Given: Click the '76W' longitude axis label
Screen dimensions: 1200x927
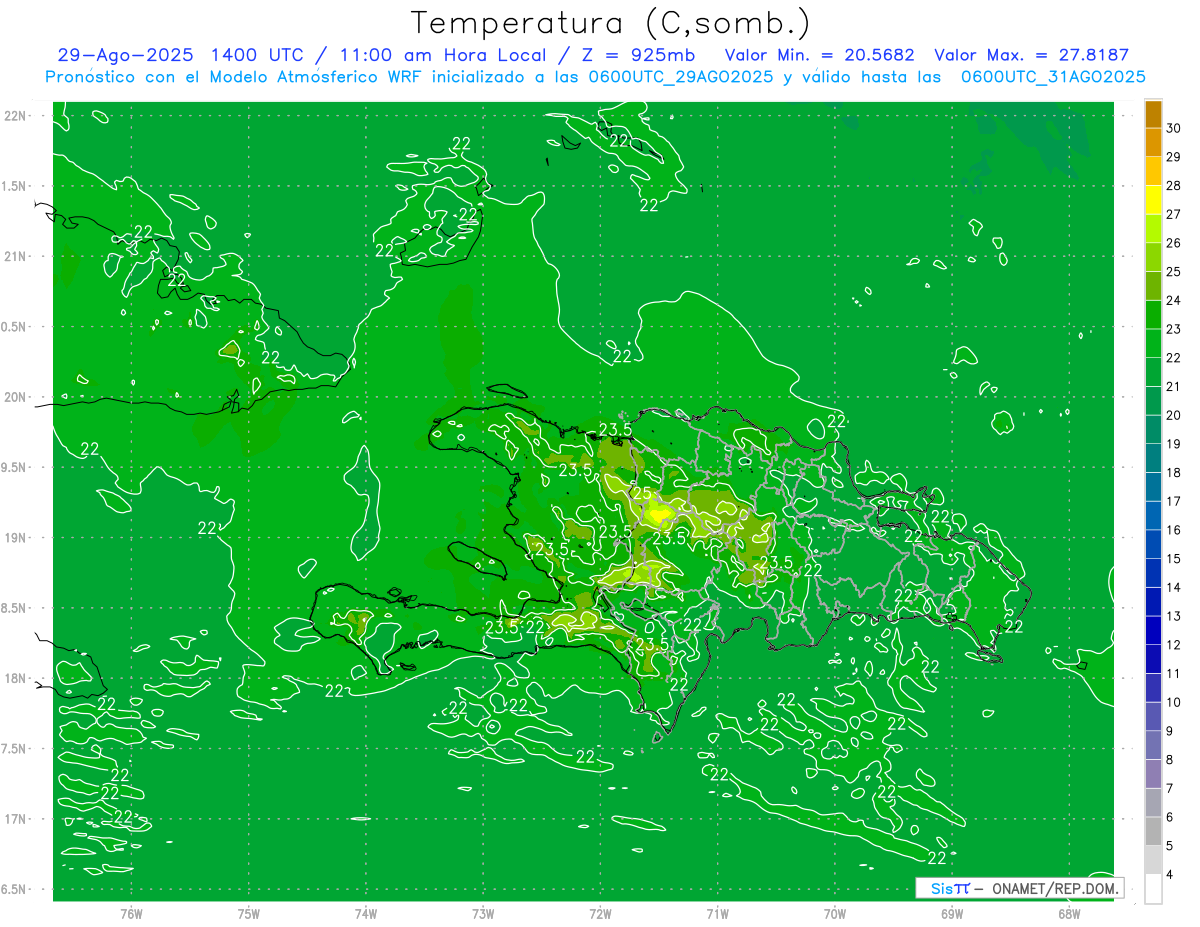Looking at the screenshot, I should [131, 913].
